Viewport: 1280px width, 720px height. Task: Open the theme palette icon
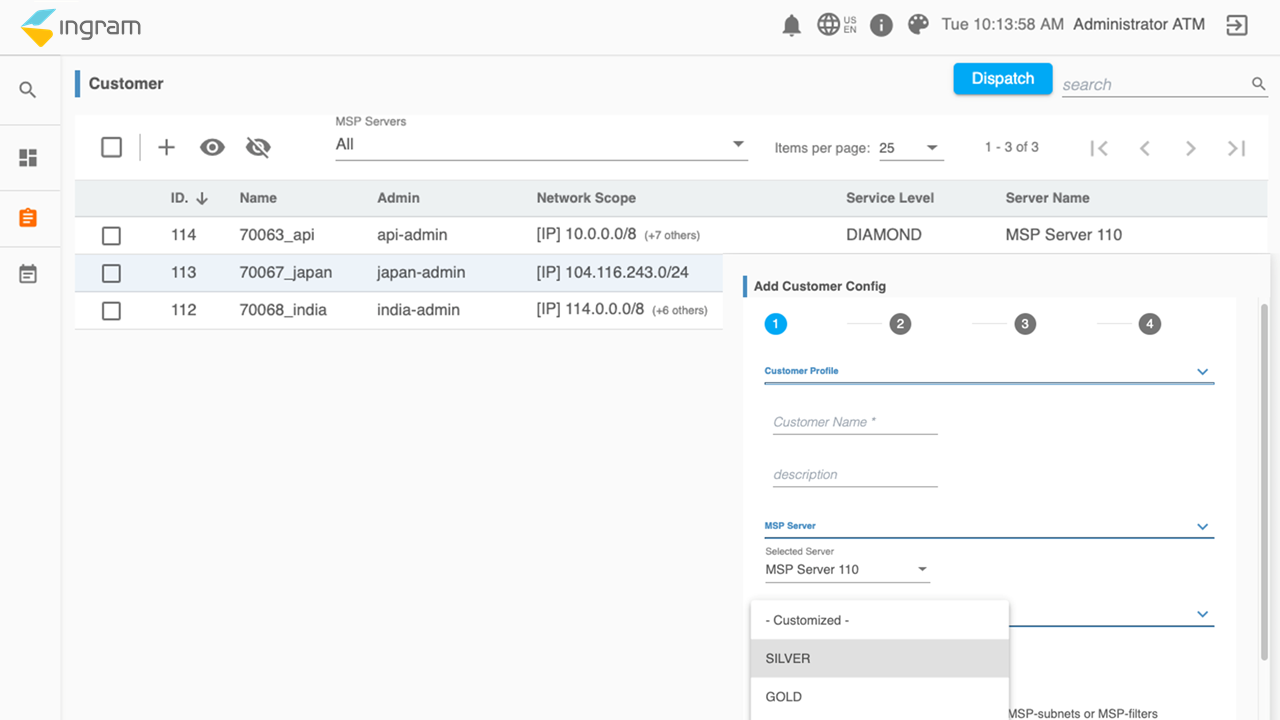[918, 25]
